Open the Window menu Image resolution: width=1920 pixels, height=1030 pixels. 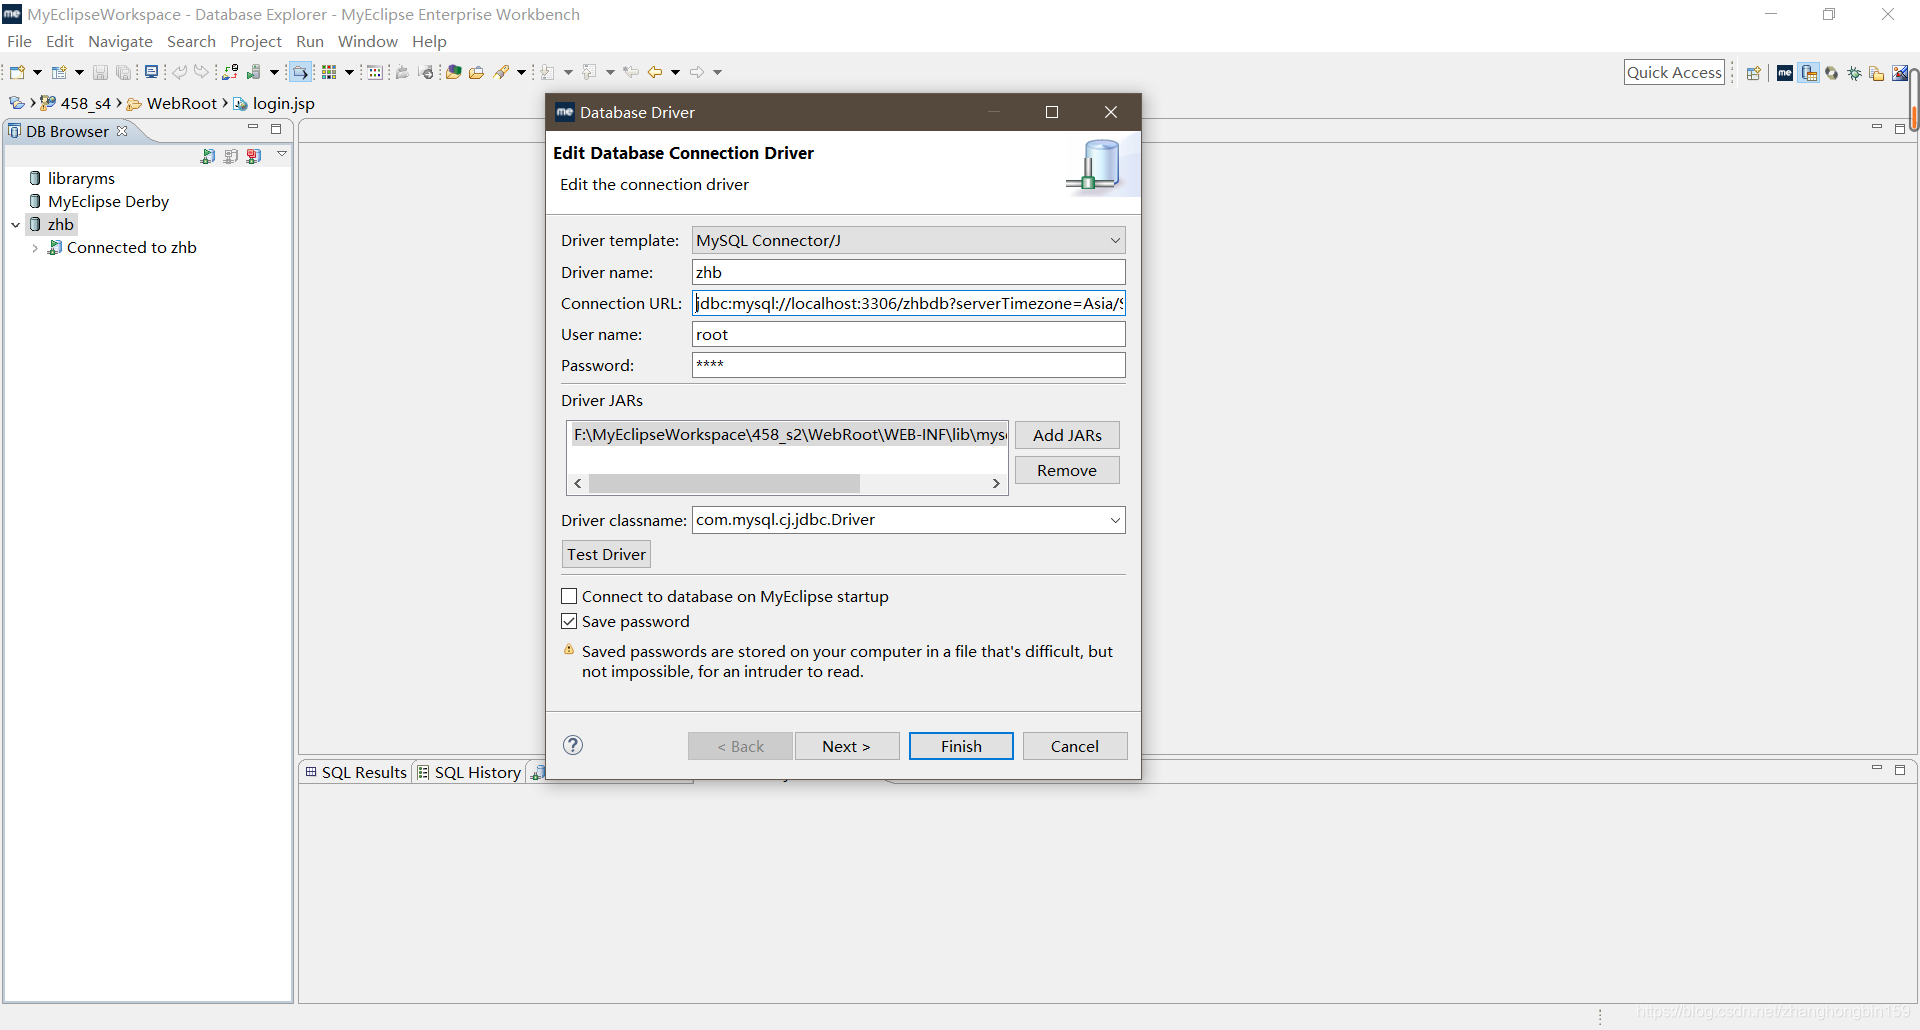tap(367, 41)
